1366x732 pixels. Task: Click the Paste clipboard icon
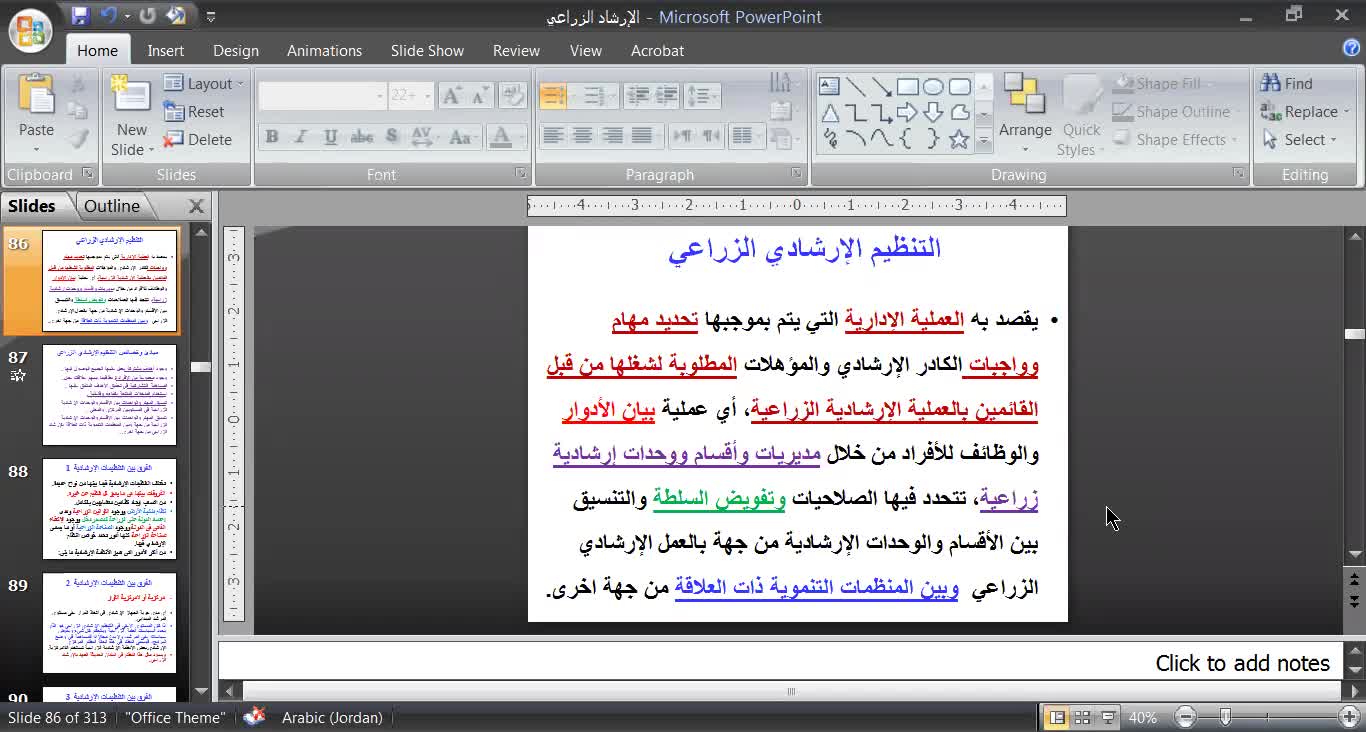37,95
